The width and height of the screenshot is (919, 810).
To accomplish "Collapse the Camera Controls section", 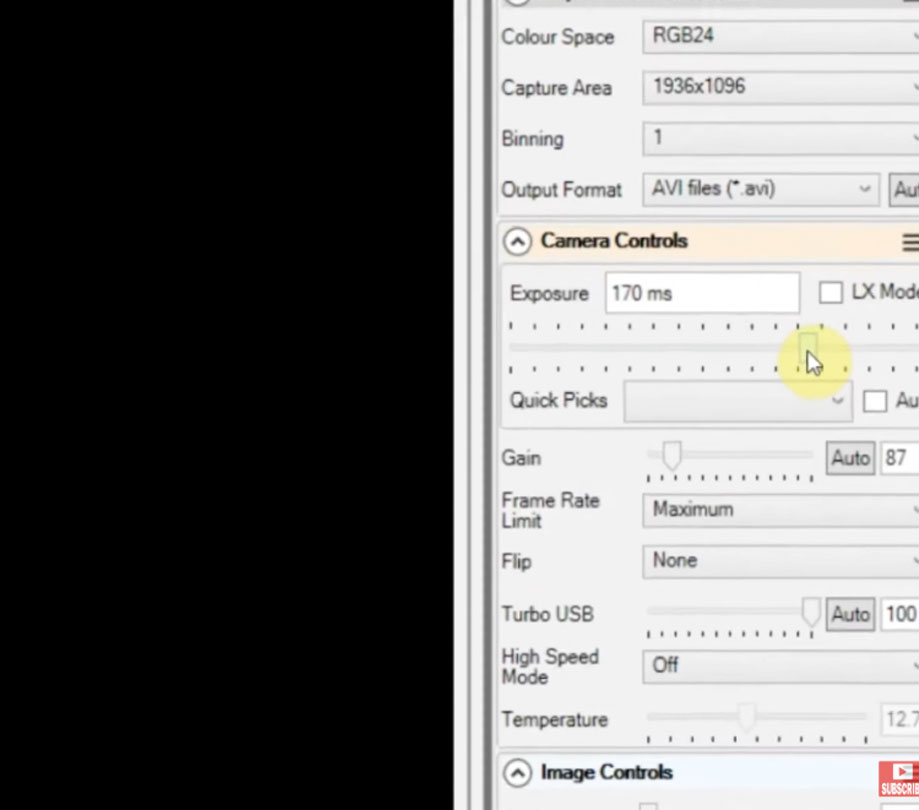I will pyautogui.click(x=517, y=241).
